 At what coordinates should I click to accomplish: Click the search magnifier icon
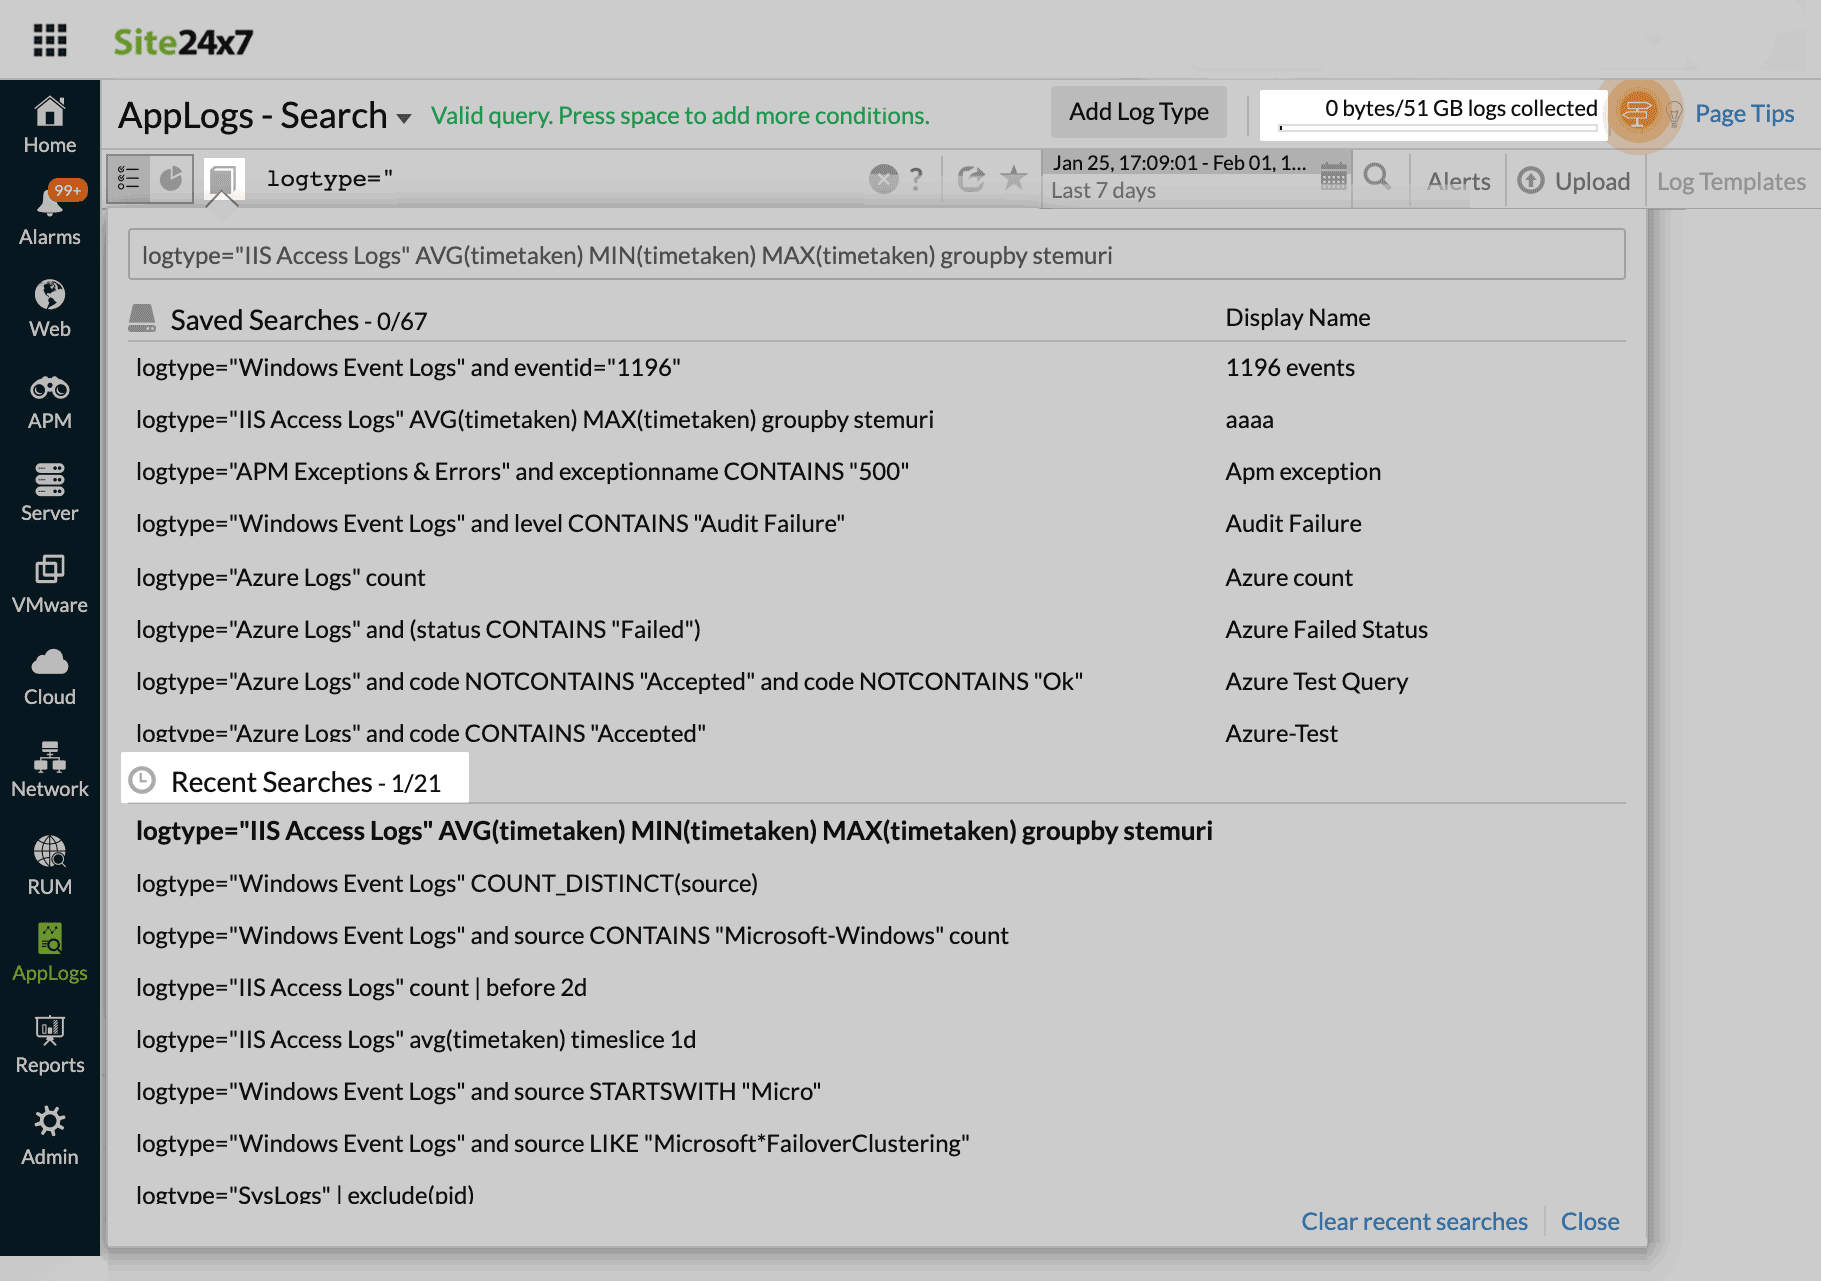1379,177
